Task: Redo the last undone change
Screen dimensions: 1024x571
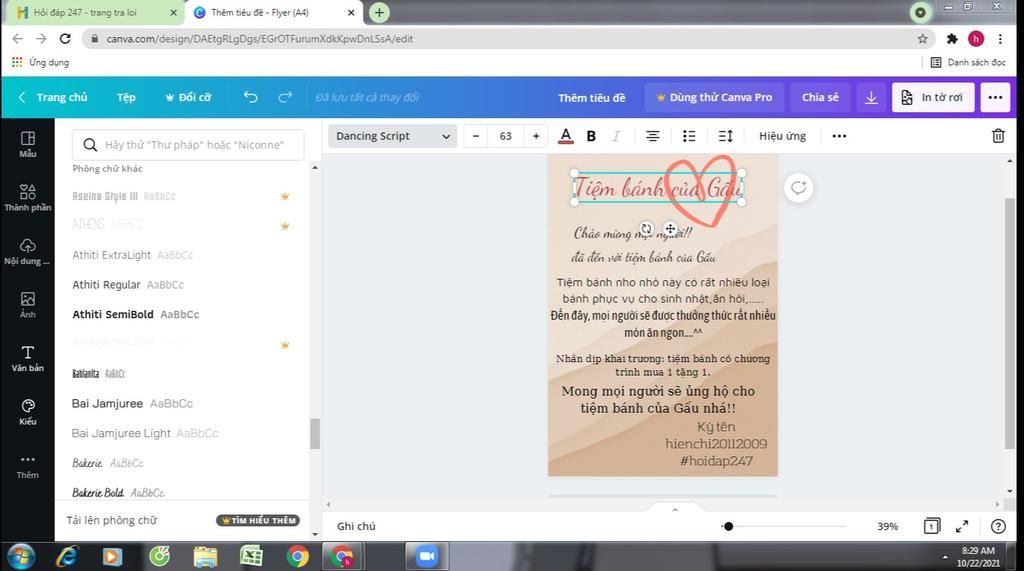Action: (285, 97)
